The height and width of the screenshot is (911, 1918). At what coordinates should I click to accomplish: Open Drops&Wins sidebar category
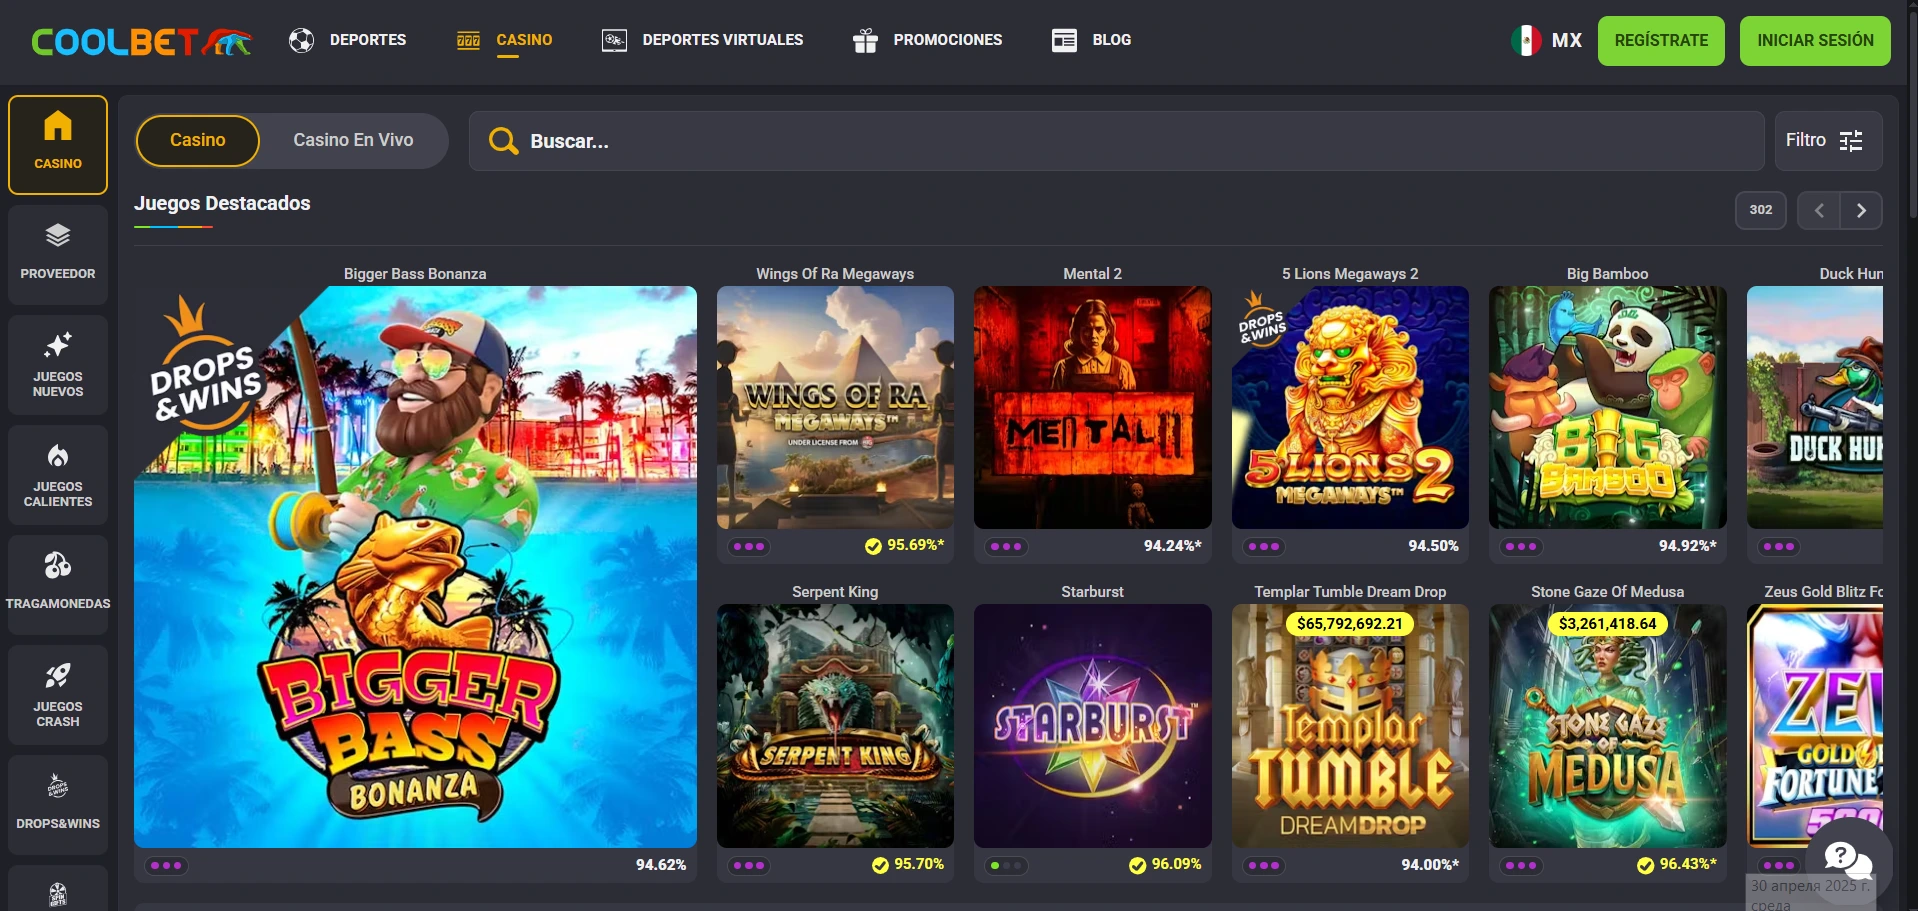(x=58, y=805)
